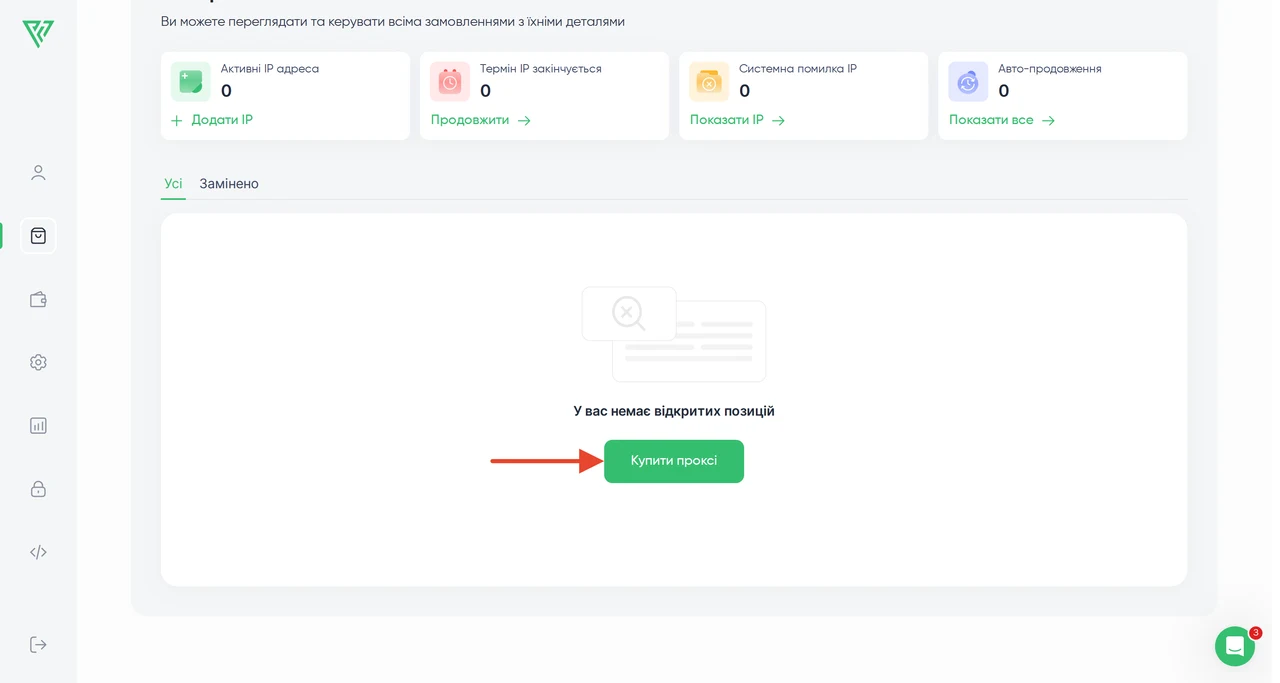Click the Додати IP link
The height and width of the screenshot is (683, 1280).
tap(222, 120)
